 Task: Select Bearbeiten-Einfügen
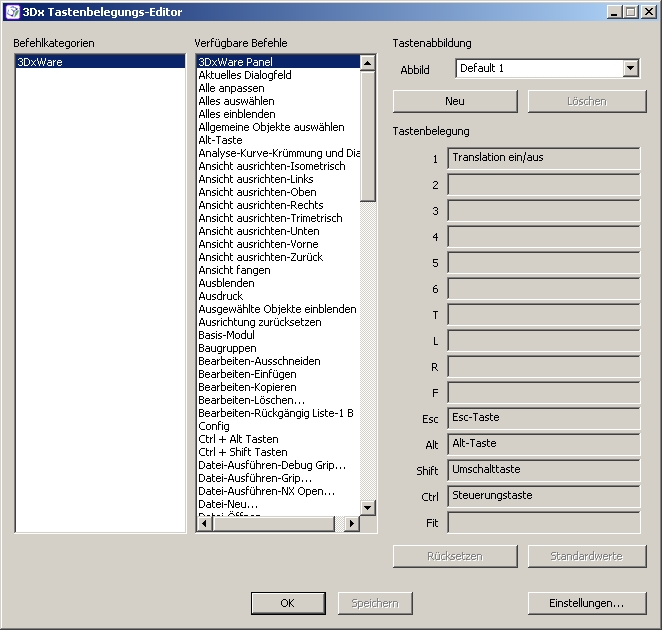[278, 374]
